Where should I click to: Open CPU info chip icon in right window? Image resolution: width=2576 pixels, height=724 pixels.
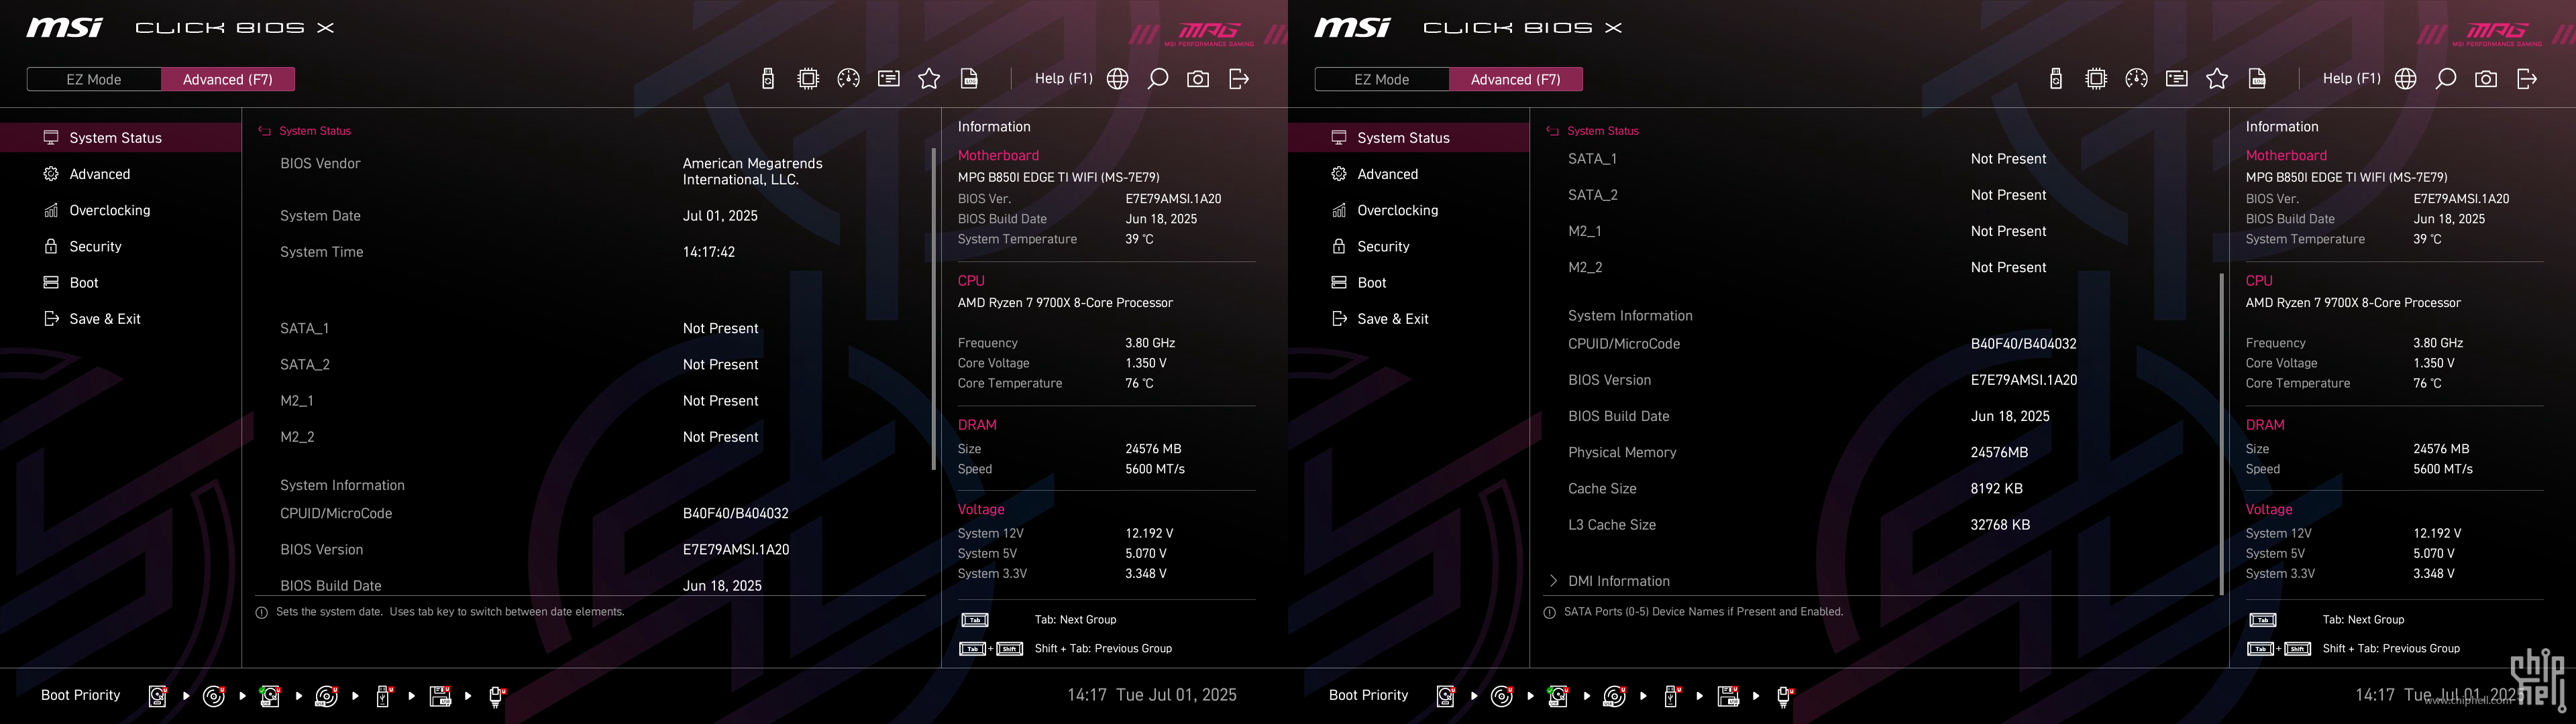pyautogui.click(x=2096, y=79)
